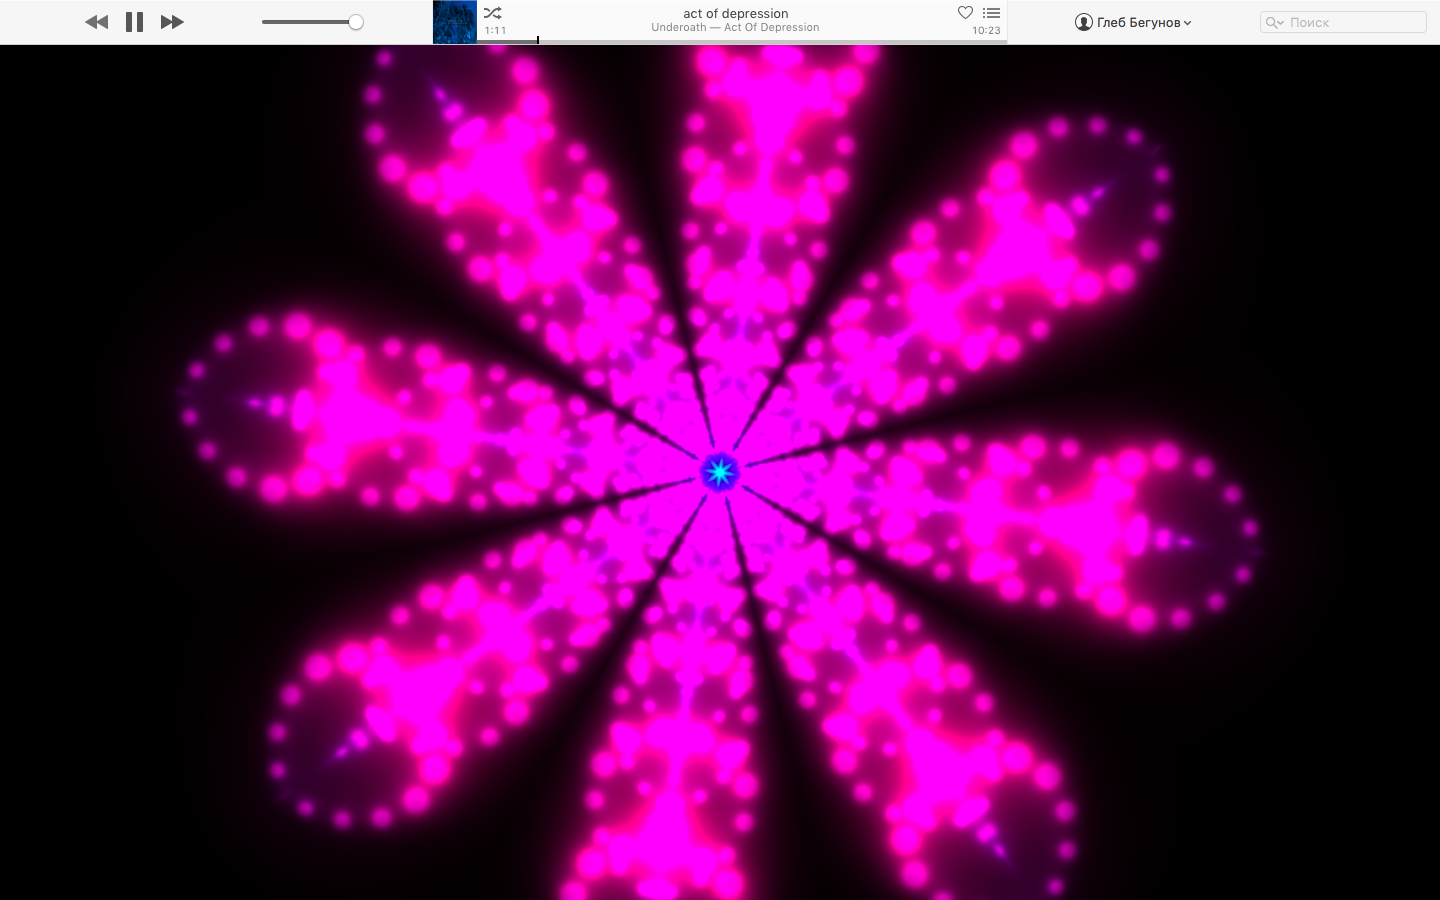Open the search magnifier options
Image resolution: width=1440 pixels, height=900 pixels.
coord(1274,22)
